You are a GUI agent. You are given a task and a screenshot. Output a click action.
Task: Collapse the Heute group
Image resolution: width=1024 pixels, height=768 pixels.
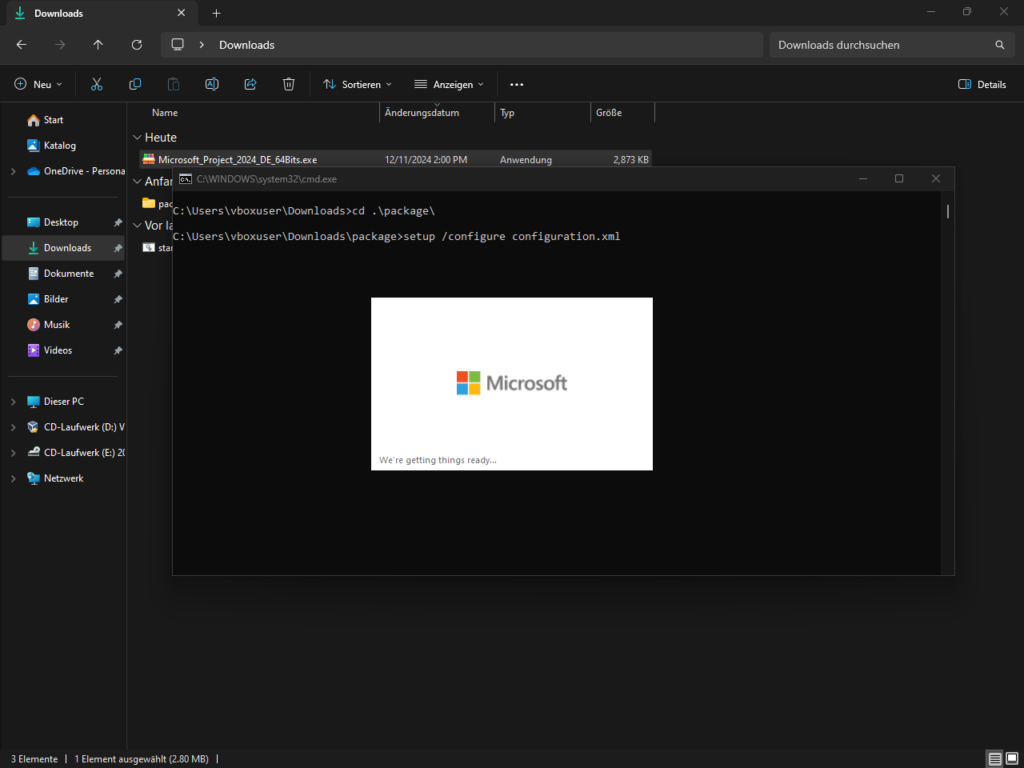point(137,138)
